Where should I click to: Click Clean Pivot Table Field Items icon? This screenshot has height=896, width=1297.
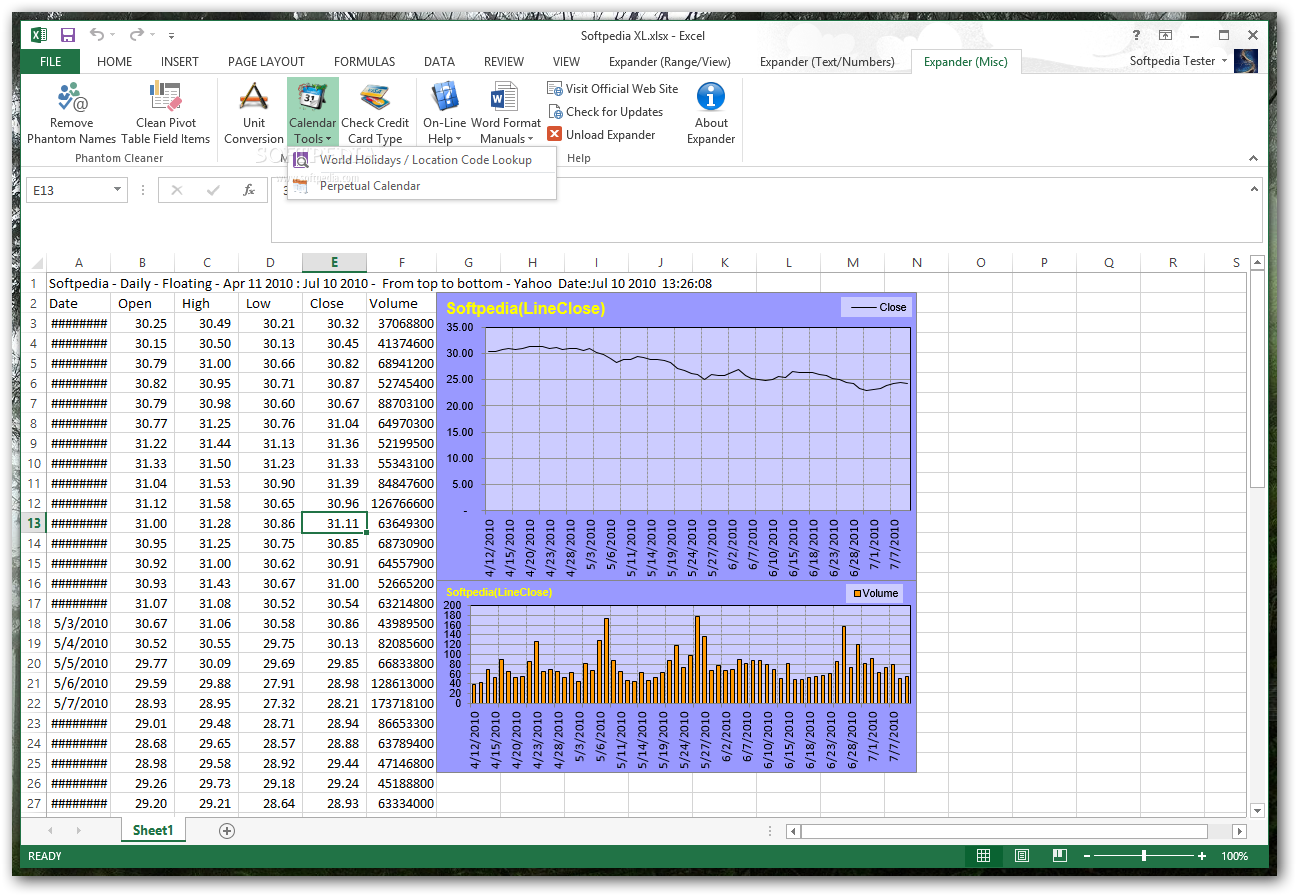[x=165, y=97]
